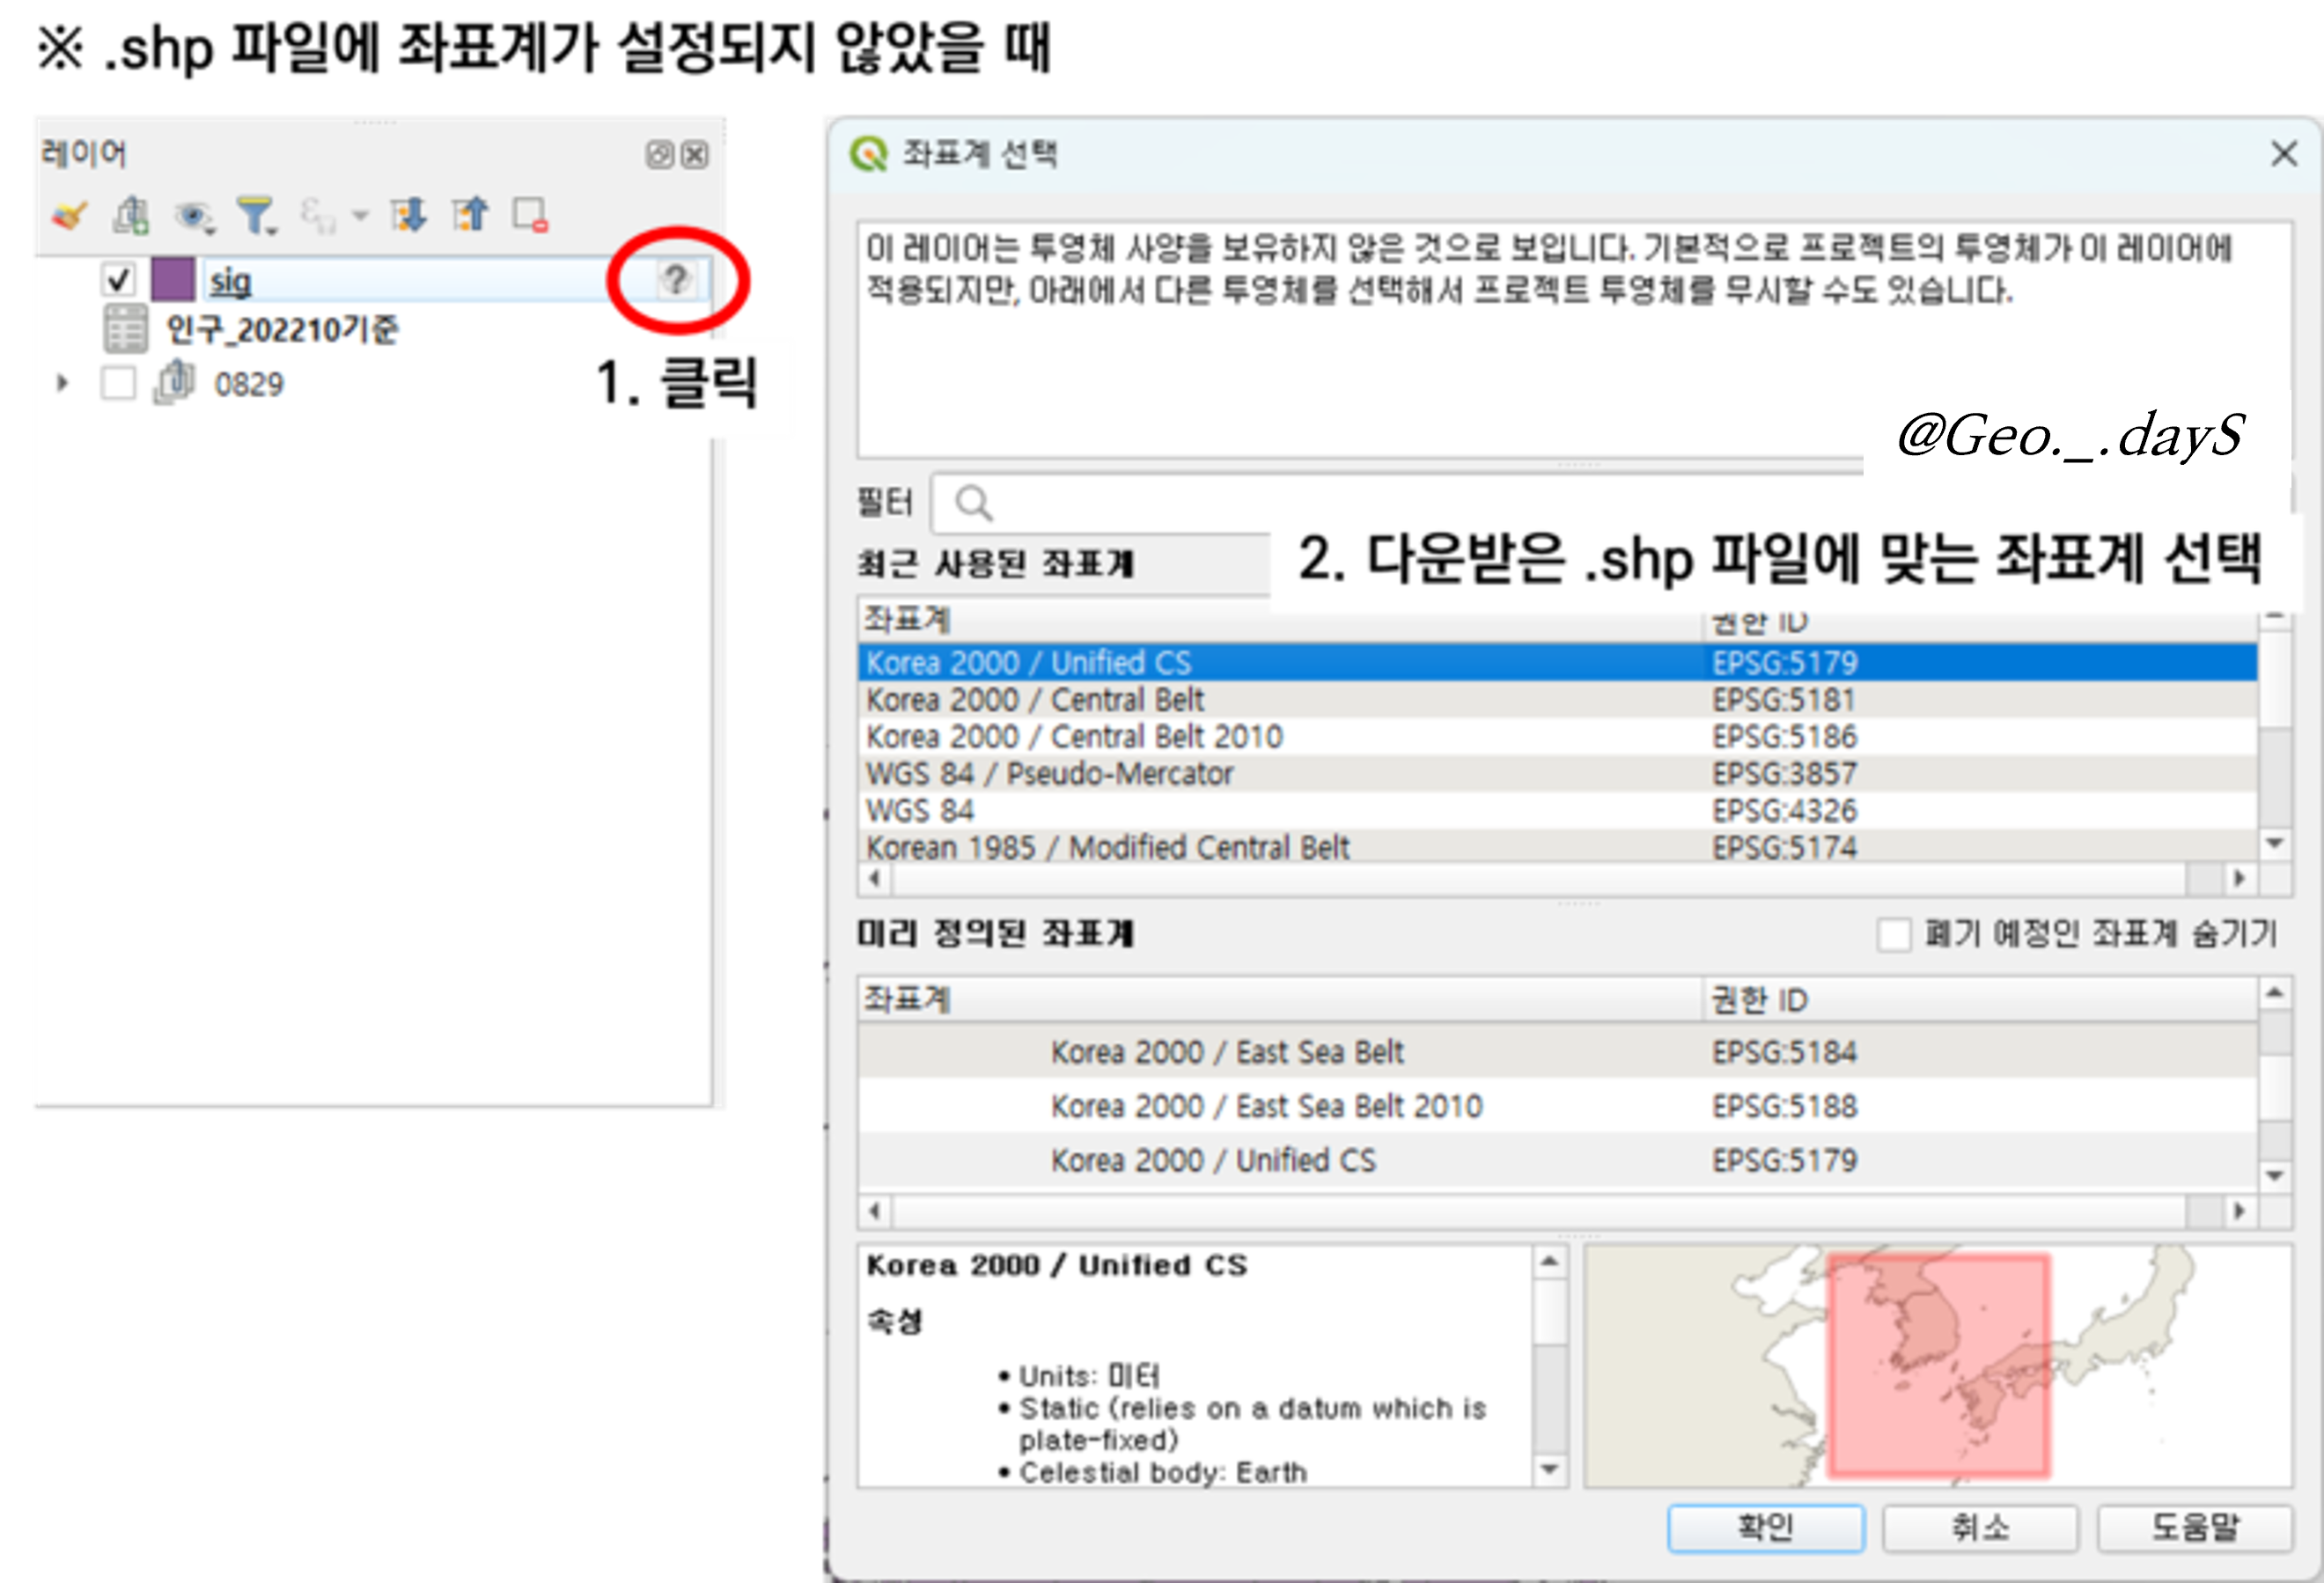
Task: Click the CRS extent preview map
Action: (x=1937, y=1366)
